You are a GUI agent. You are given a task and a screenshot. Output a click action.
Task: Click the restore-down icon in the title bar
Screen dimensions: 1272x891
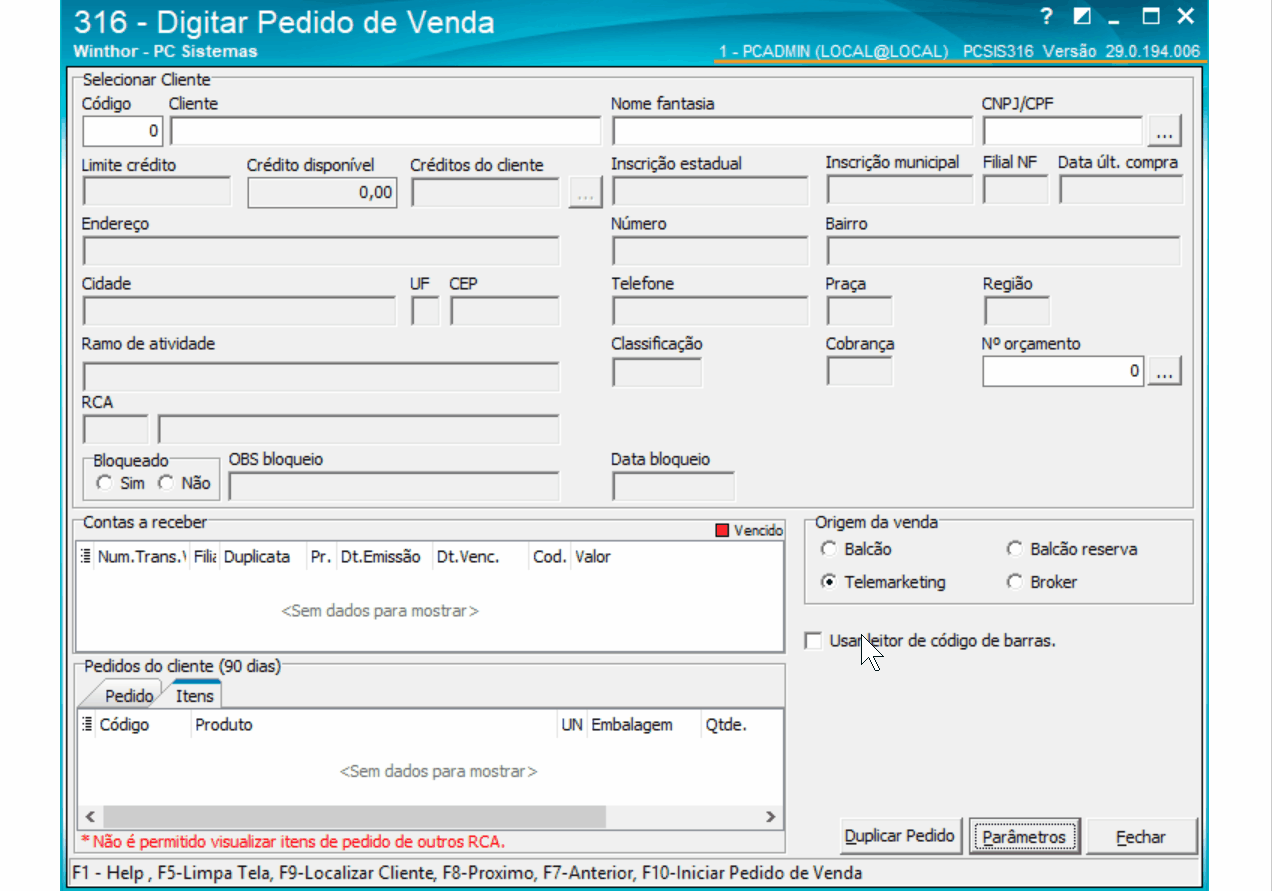(1082, 16)
